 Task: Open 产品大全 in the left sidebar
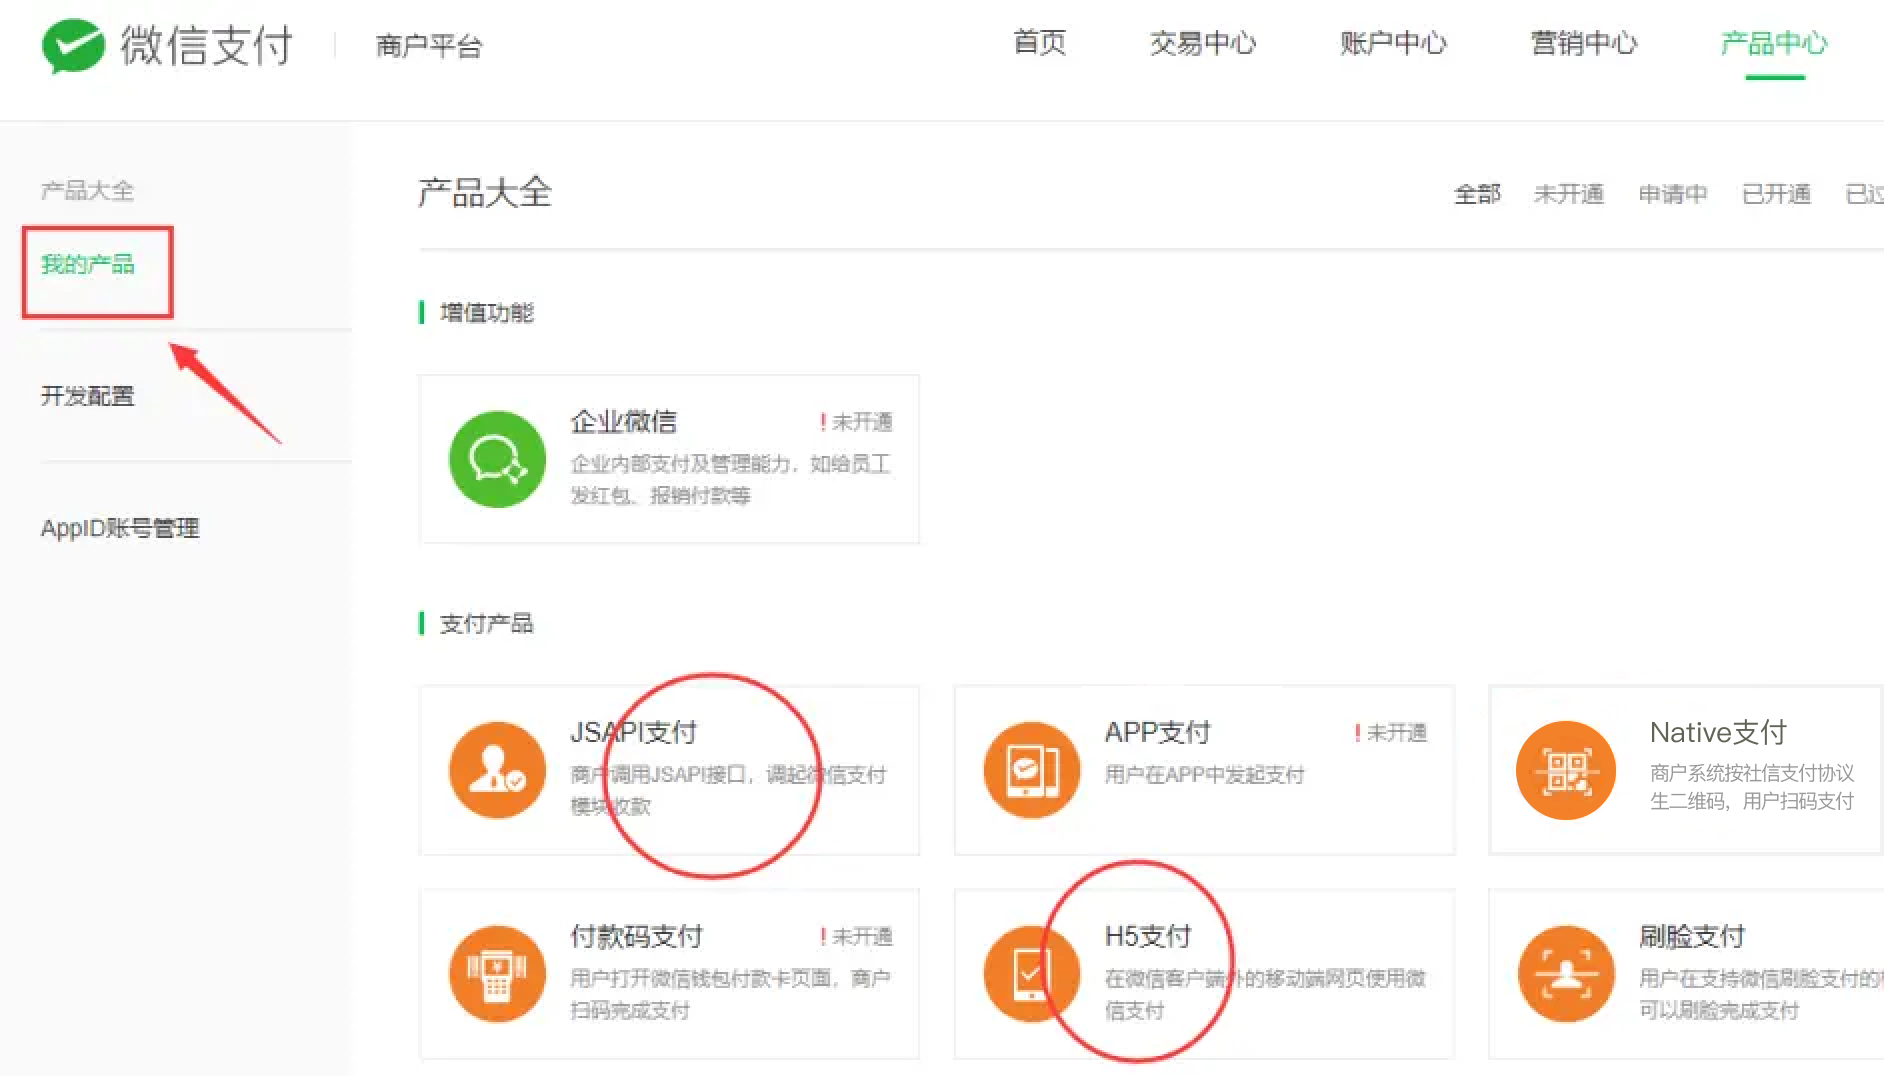click(x=87, y=190)
